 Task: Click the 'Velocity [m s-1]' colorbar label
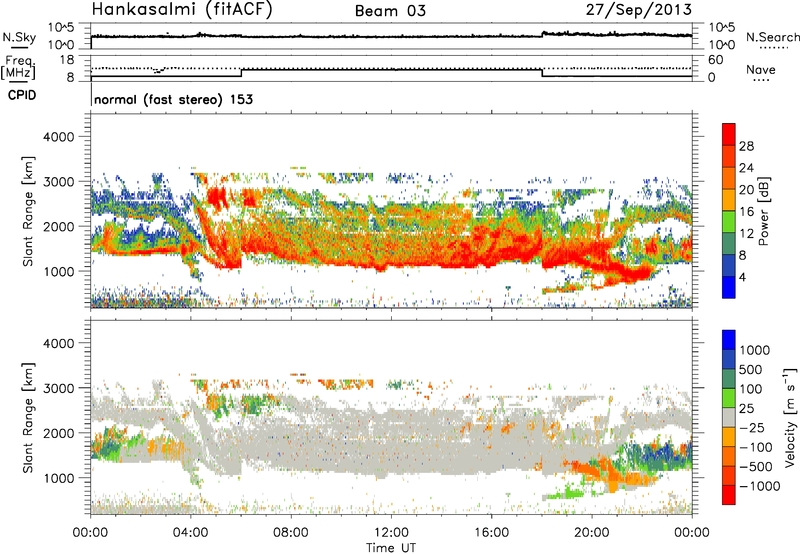pyautogui.click(x=790, y=417)
